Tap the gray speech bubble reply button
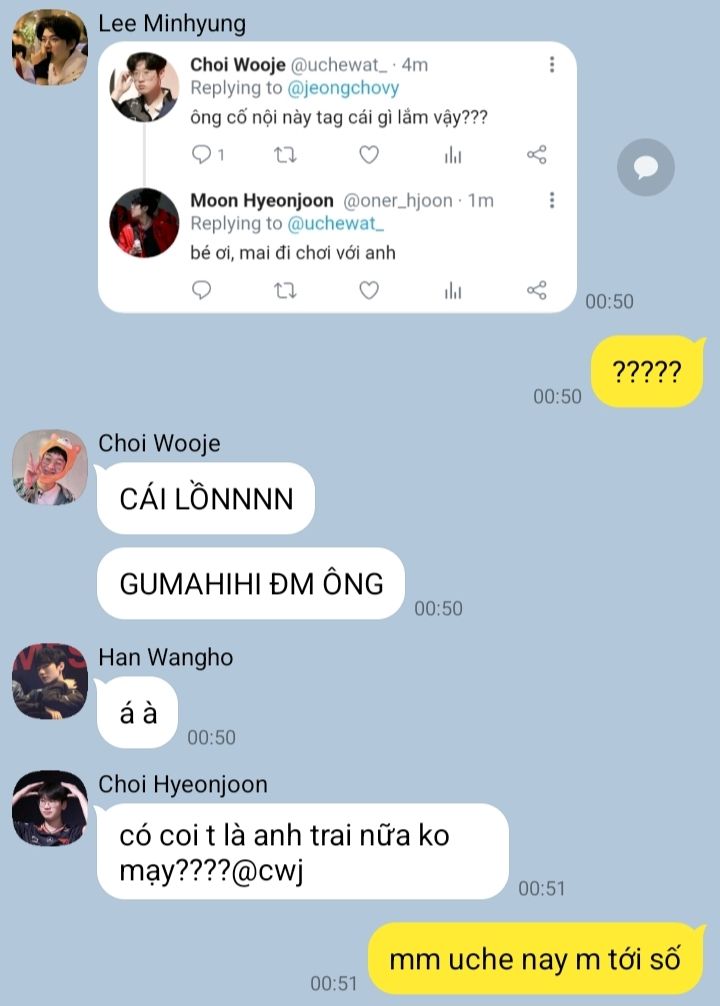 pyautogui.click(x=646, y=167)
